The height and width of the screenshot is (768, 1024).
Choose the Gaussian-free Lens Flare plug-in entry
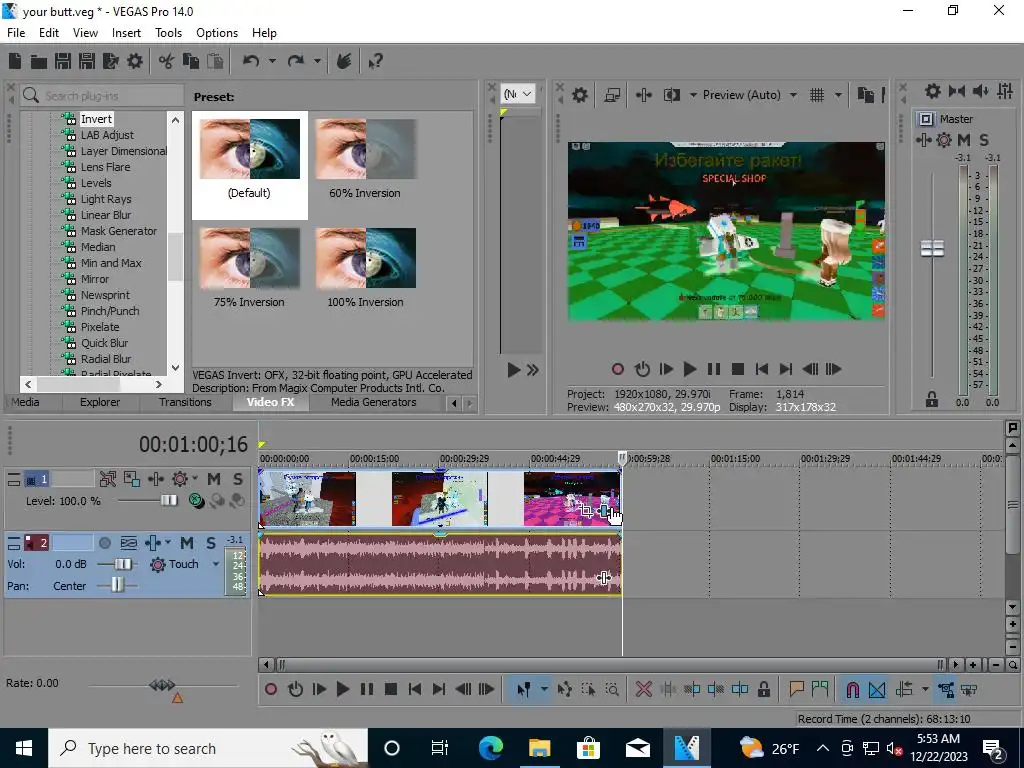tap(105, 167)
